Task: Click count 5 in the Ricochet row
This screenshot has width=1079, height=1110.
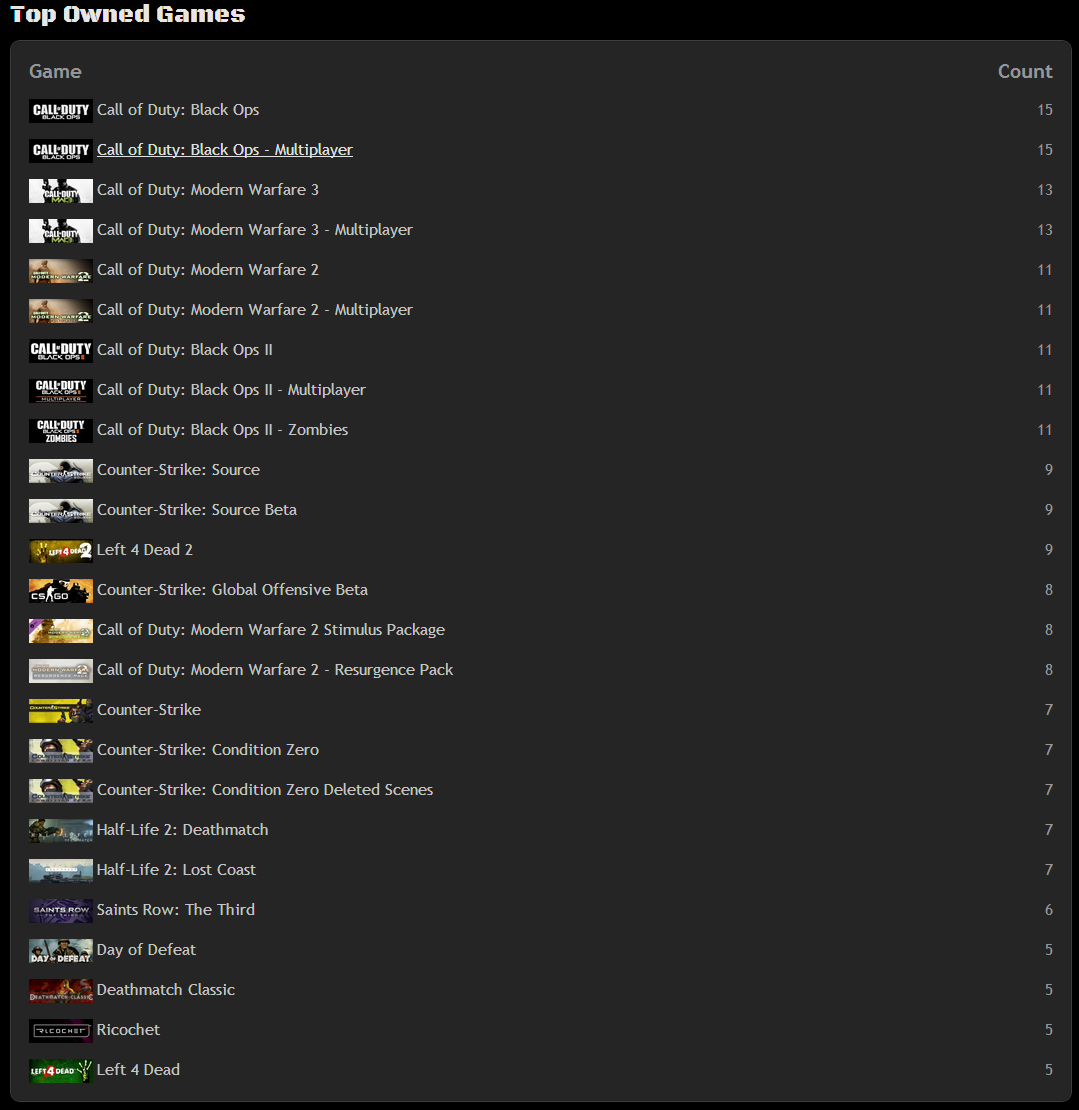Action: coord(1049,1030)
